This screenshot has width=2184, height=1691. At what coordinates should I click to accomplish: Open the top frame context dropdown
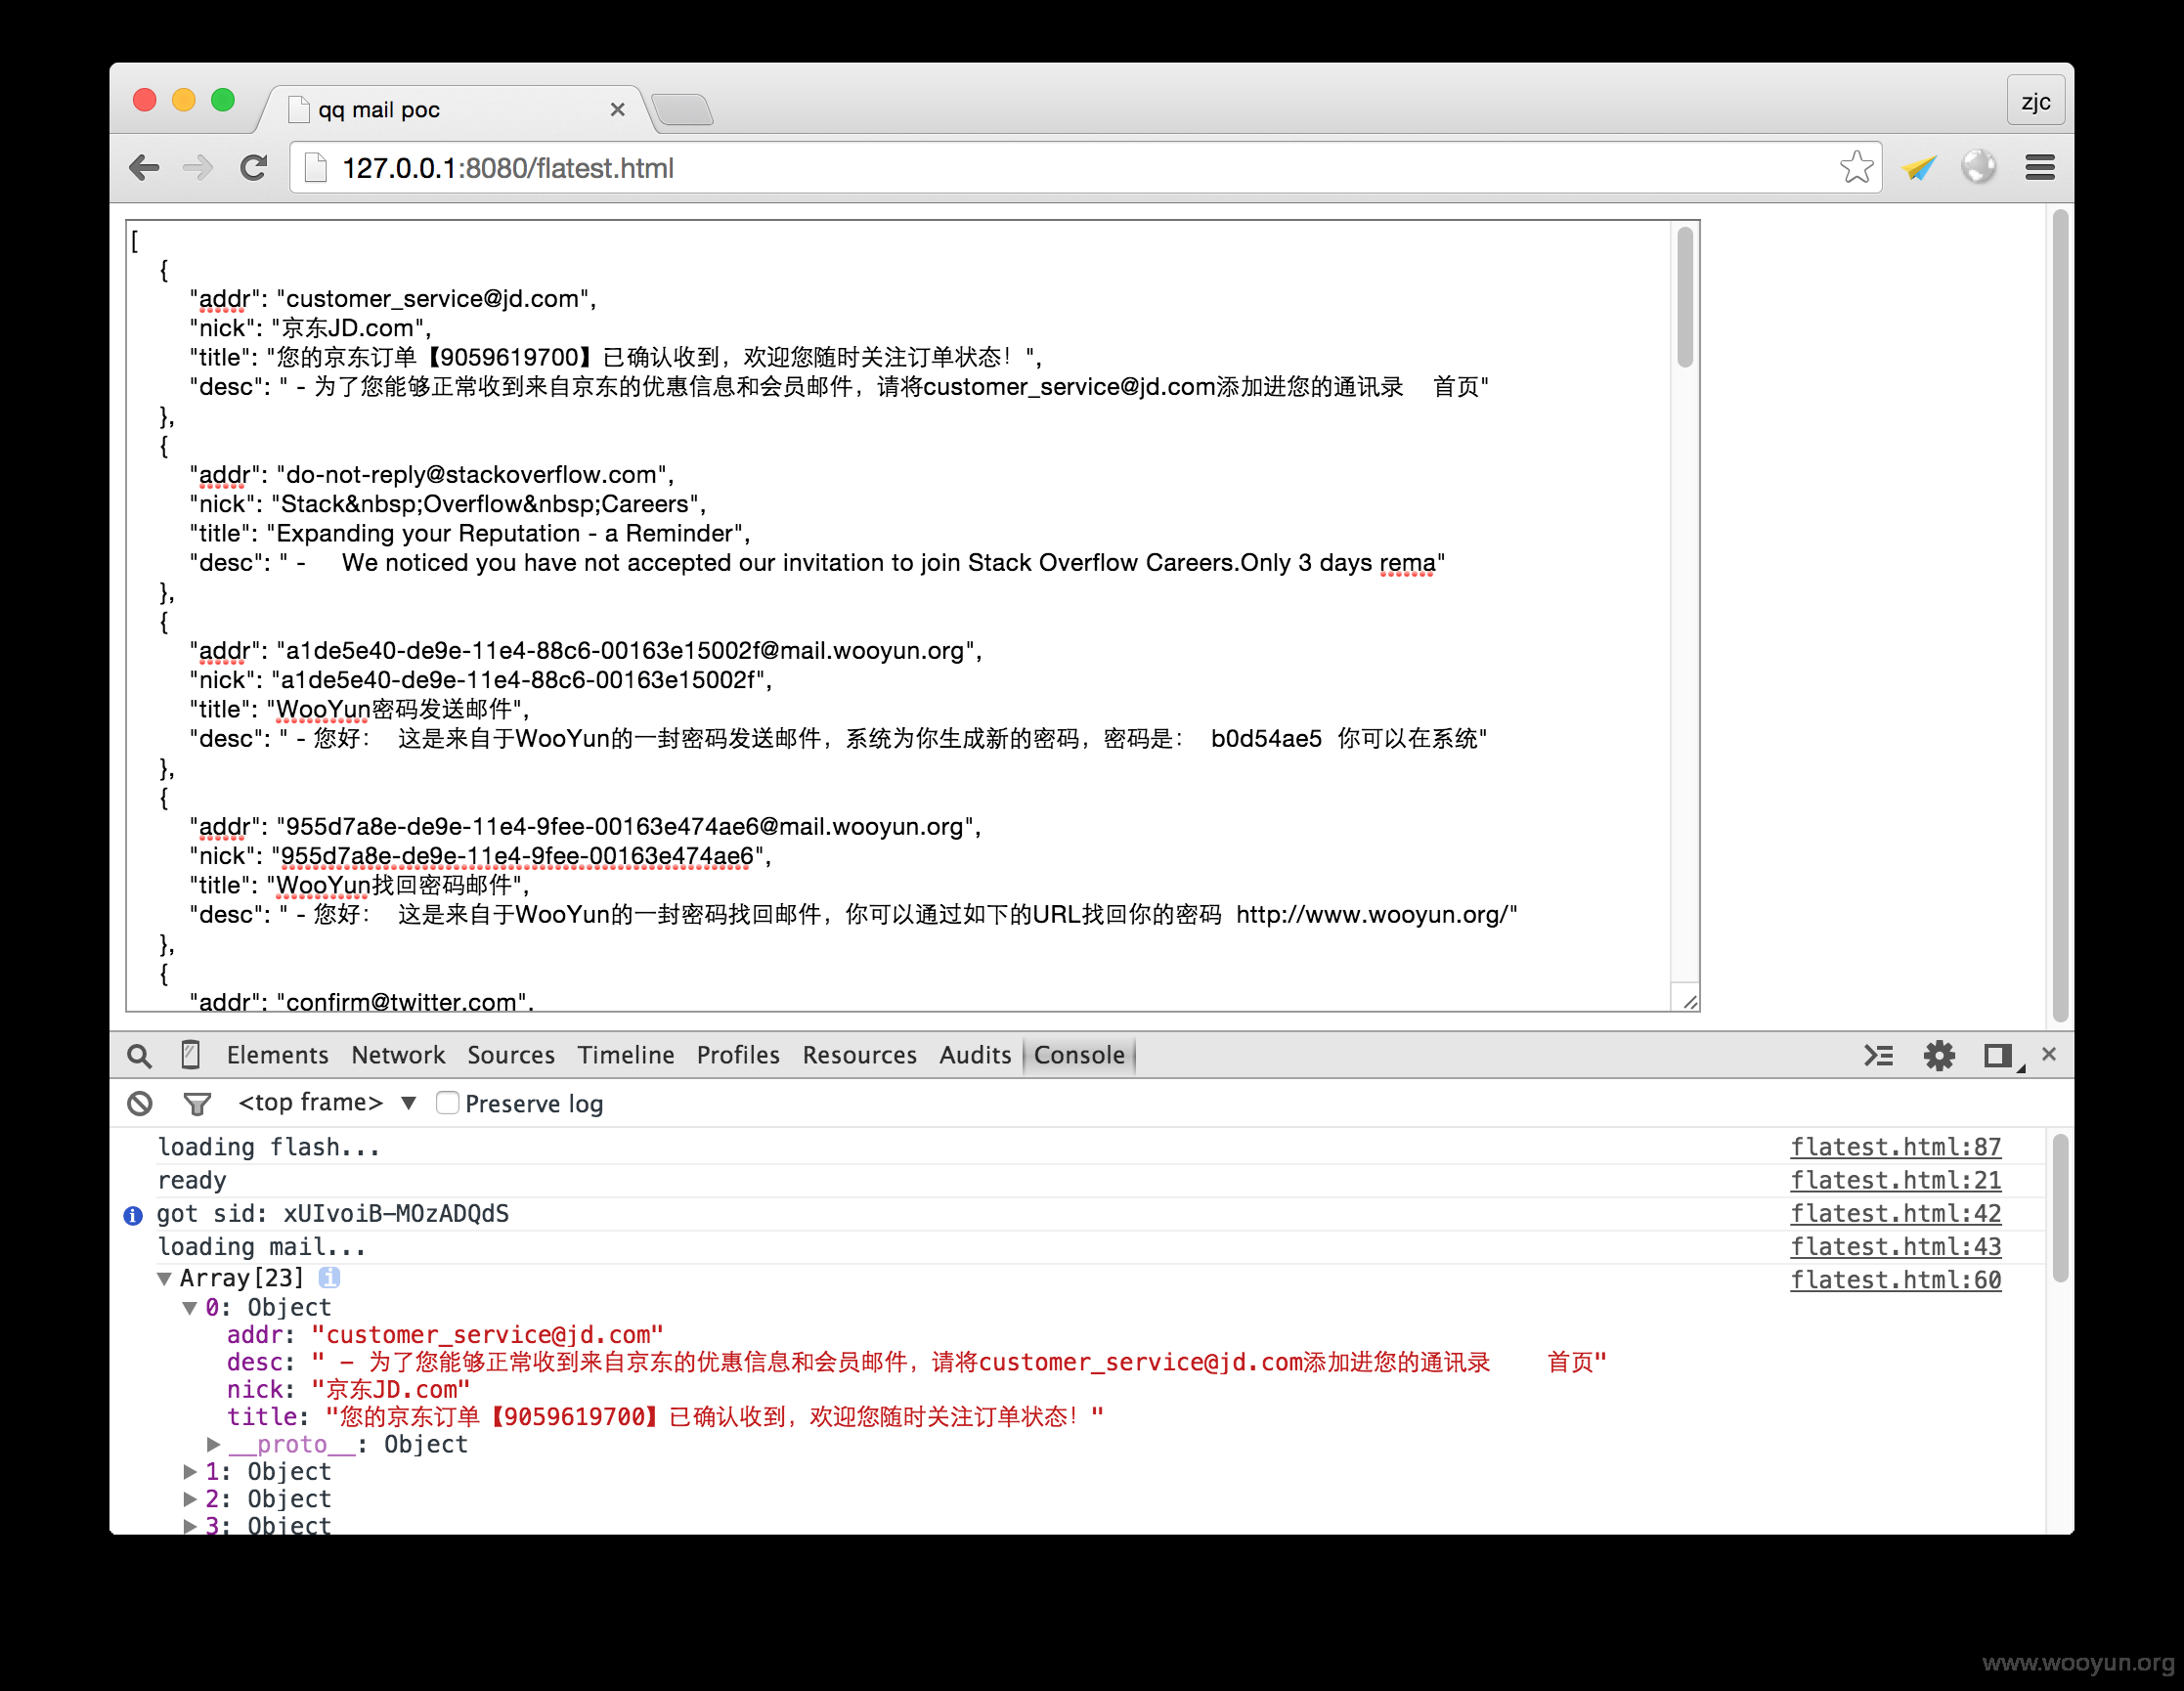327,1102
